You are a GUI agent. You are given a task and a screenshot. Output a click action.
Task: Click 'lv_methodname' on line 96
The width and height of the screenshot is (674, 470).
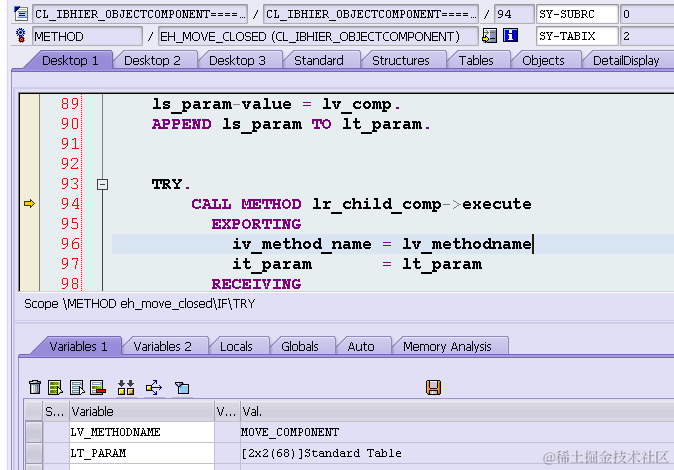pos(467,244)
